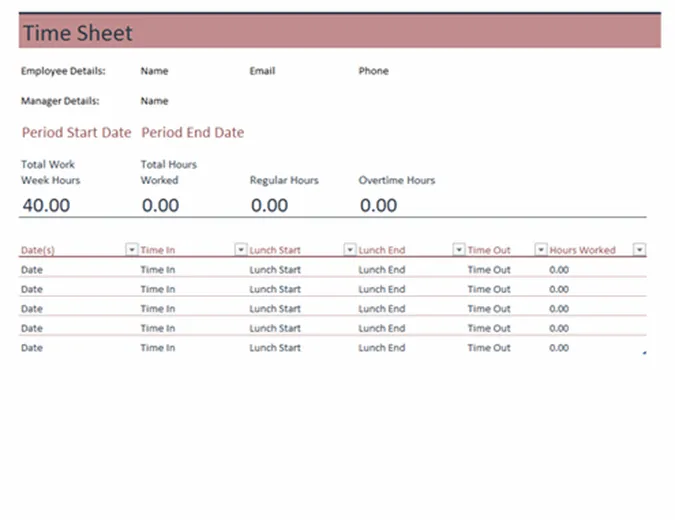Click the 40.00 total work week hours value

pos(46,205)
